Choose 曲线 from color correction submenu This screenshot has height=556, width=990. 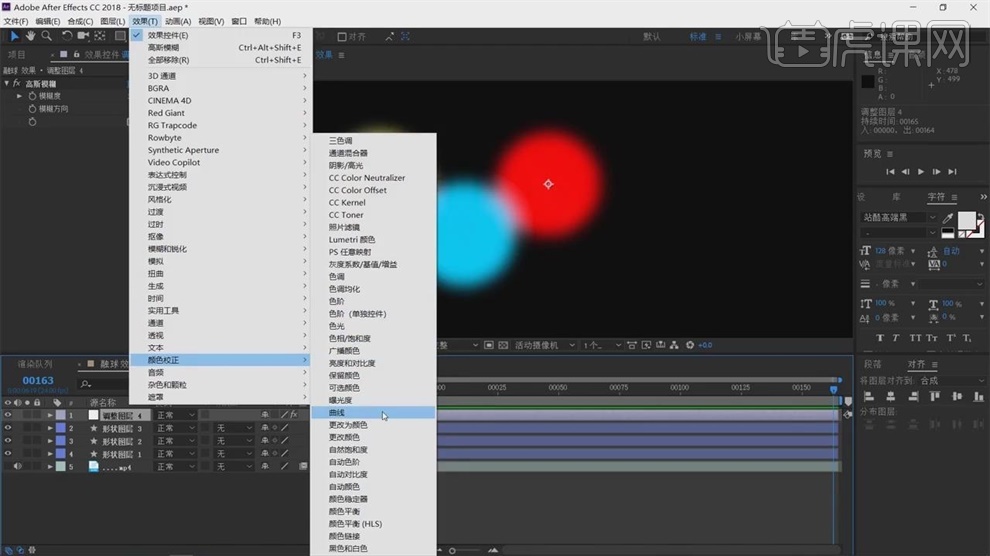point(335,412)
